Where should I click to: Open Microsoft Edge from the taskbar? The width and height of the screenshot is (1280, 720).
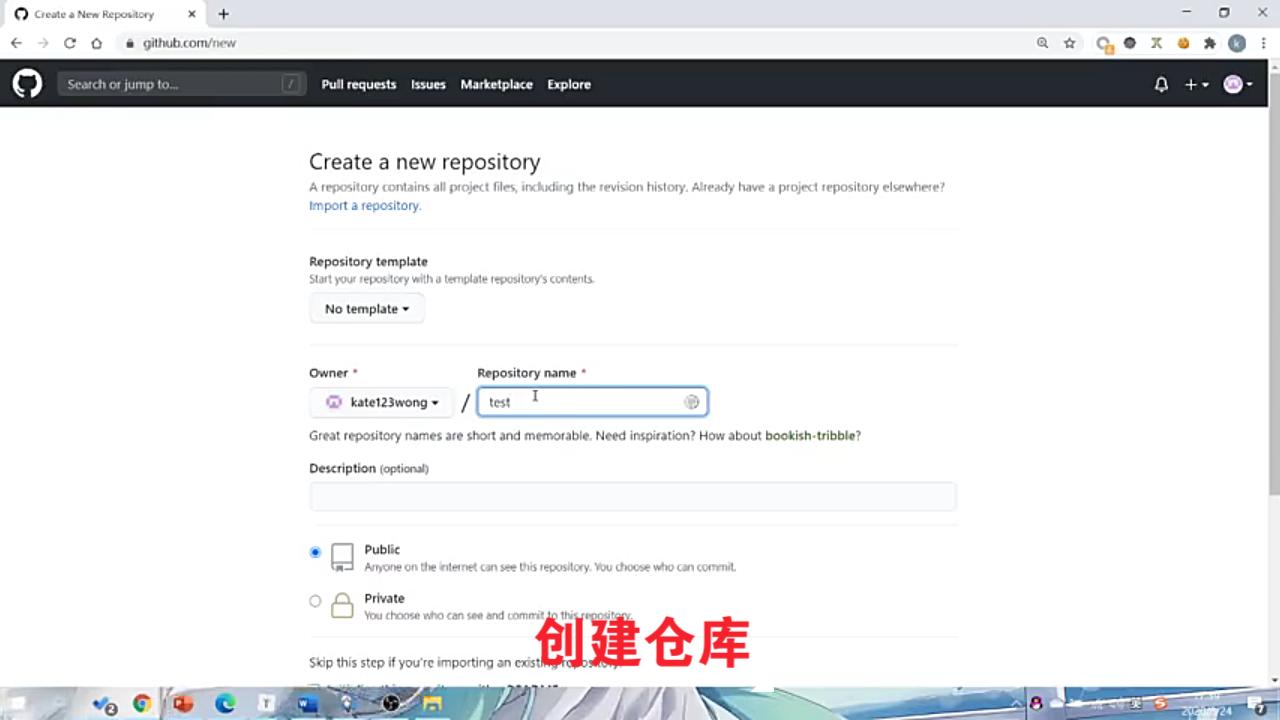point(225,704)
